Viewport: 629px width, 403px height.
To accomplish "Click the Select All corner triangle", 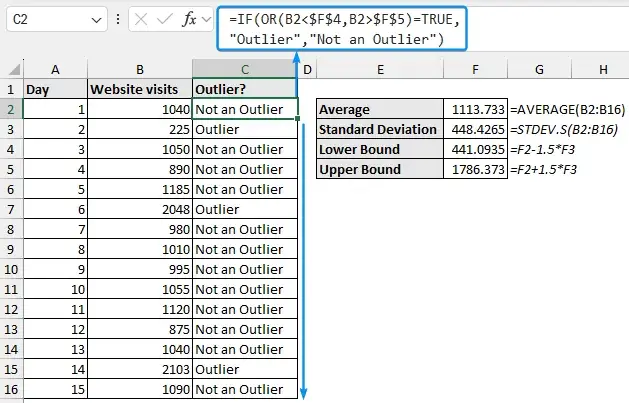I will tap(14, 70).
